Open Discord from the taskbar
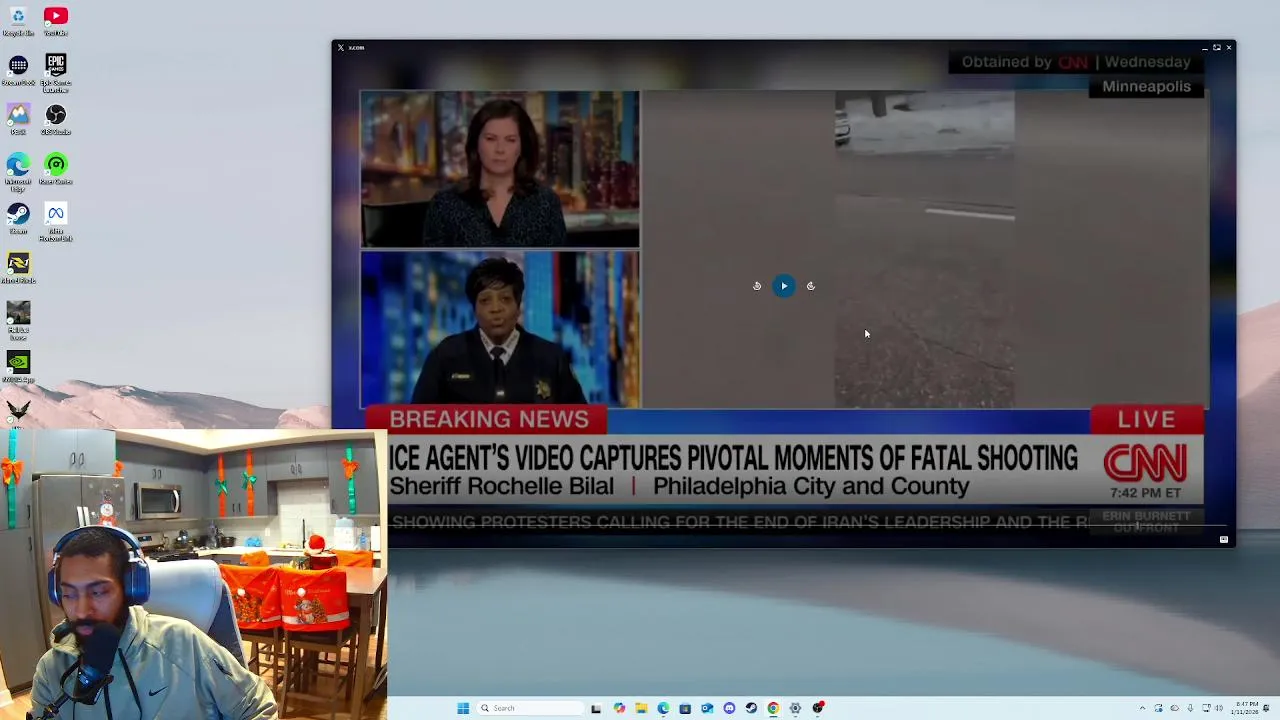1280x720 pixels. tap(729, 708)
